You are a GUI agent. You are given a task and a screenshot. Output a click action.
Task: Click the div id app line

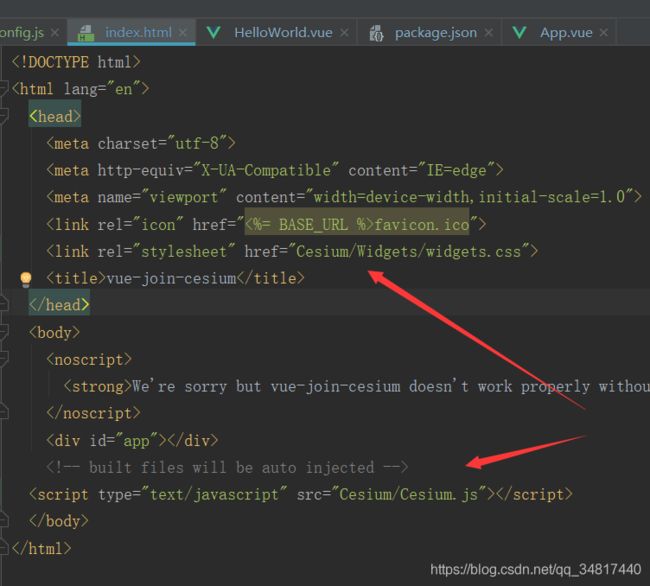[132, 440]
